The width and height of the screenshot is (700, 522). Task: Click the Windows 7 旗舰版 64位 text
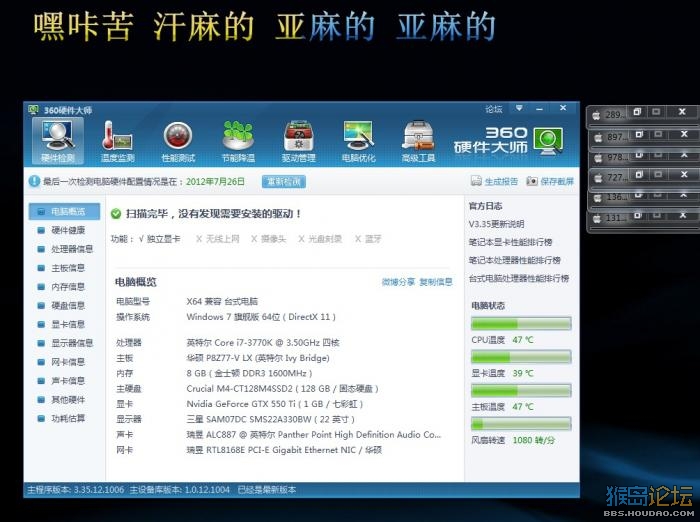(261, 317)
